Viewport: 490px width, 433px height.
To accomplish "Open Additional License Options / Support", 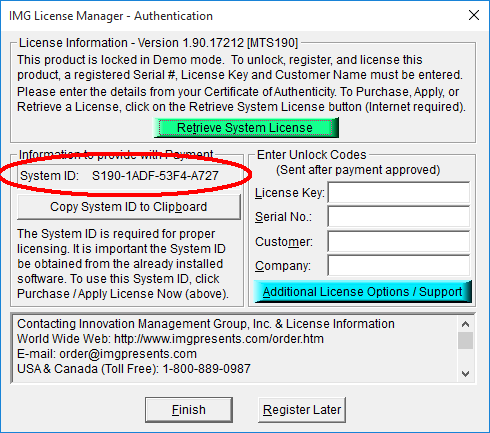I will [363, 292].
